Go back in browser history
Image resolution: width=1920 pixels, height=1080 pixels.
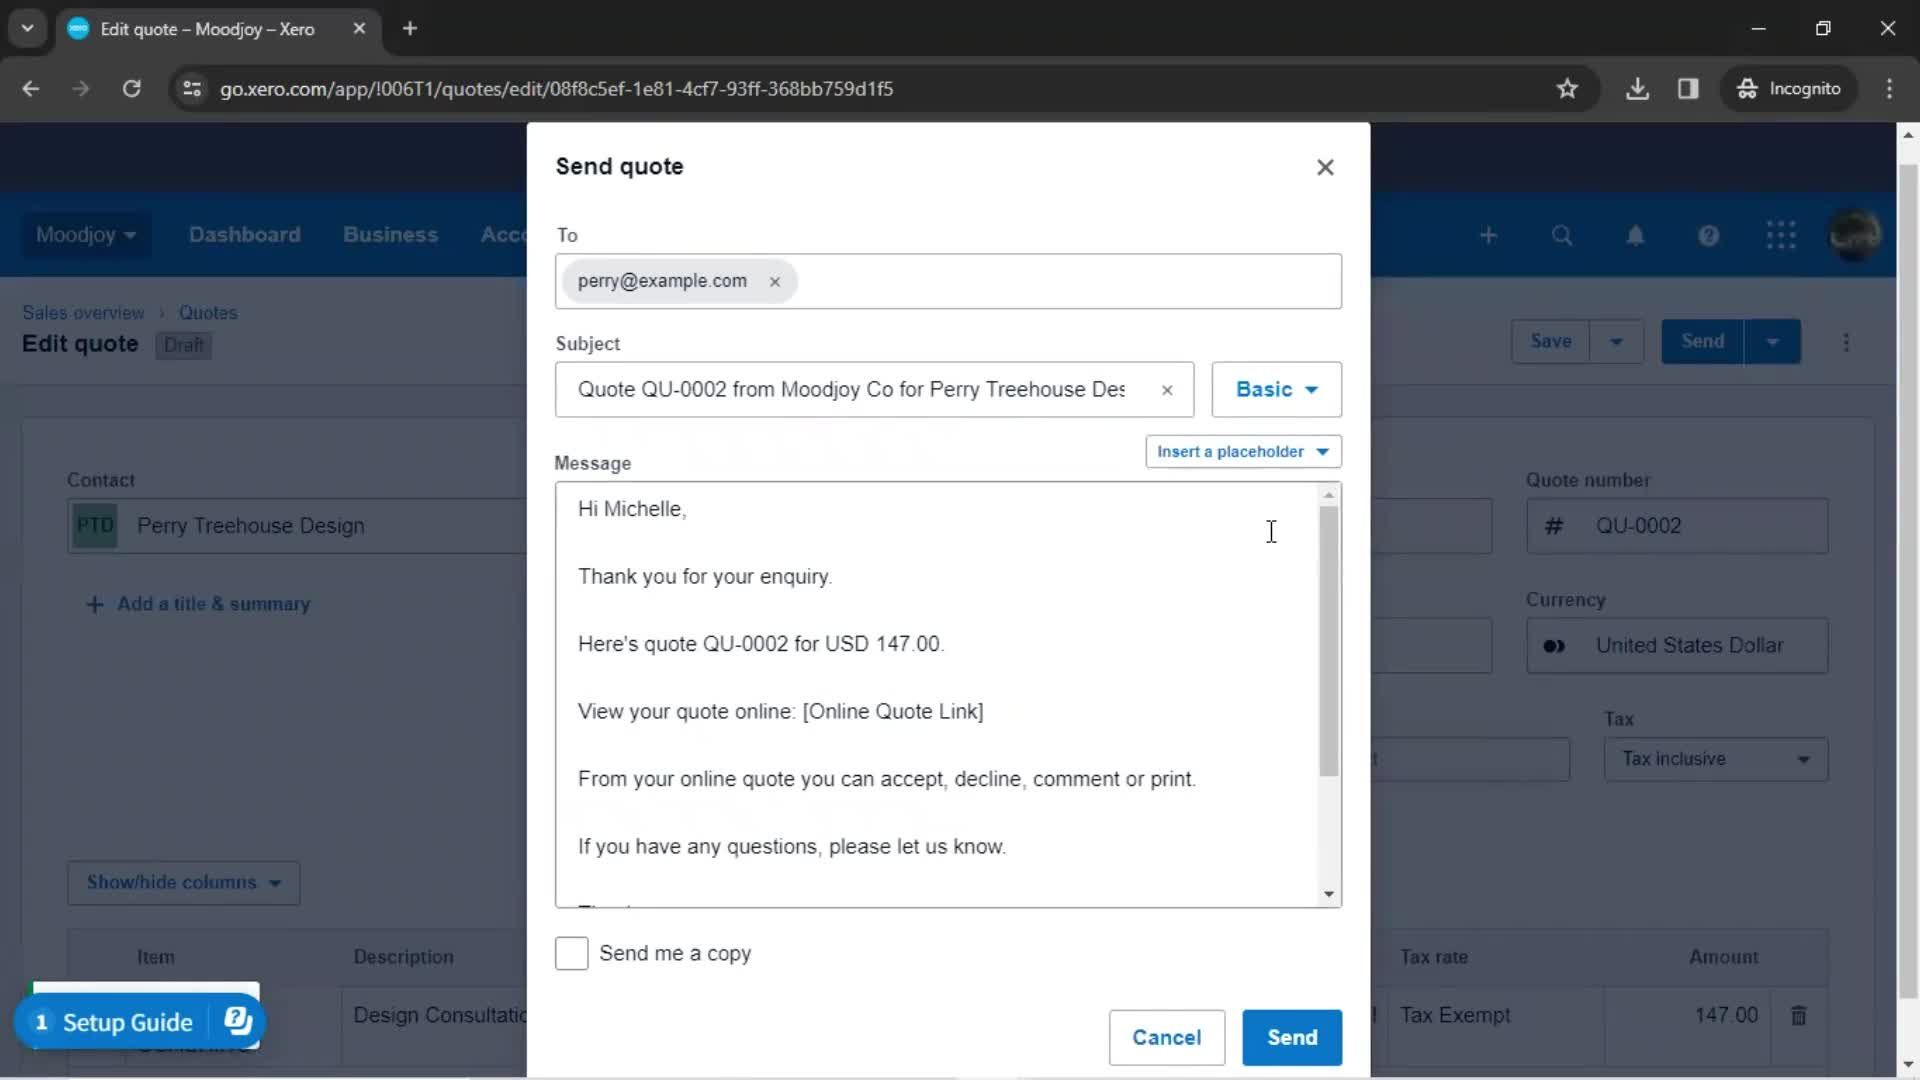[31, 89]
